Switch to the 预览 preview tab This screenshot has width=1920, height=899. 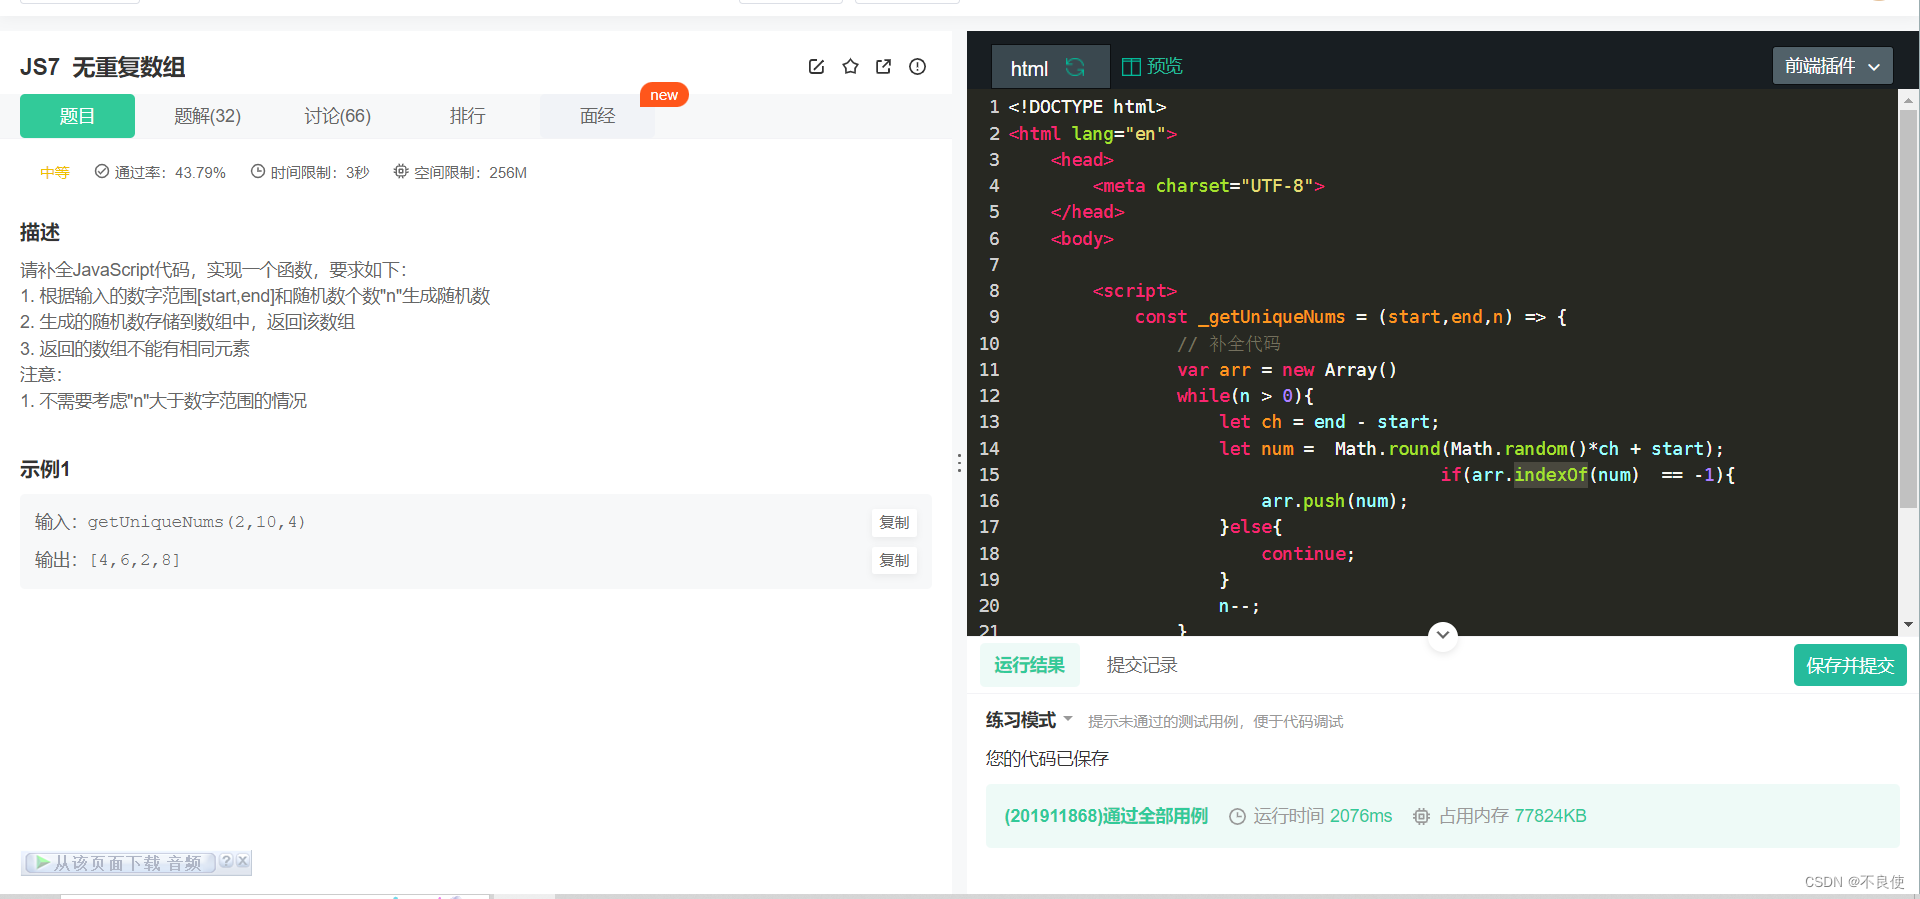(x=1152, y=66)
